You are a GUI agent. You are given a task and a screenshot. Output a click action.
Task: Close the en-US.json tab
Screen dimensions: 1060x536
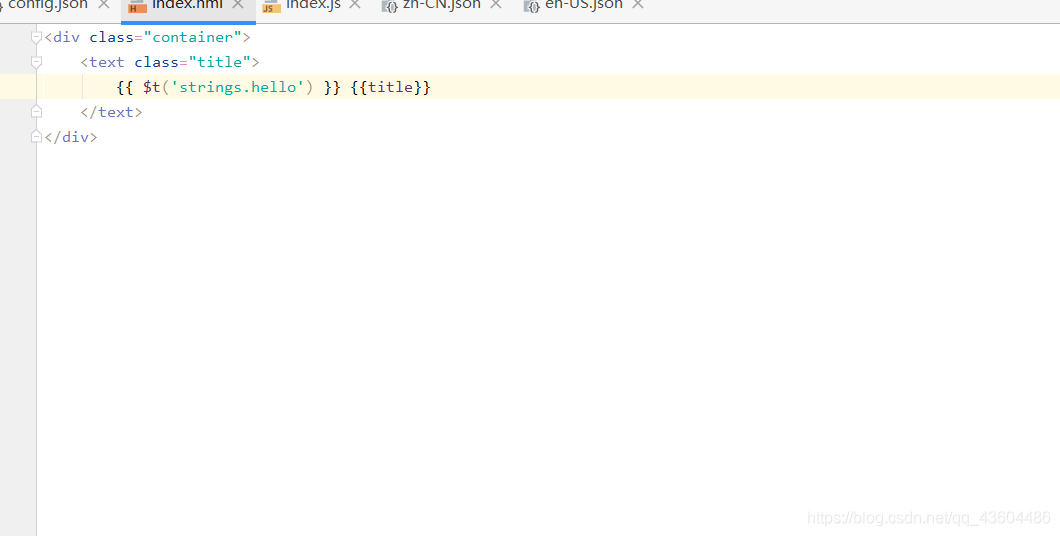637,5
